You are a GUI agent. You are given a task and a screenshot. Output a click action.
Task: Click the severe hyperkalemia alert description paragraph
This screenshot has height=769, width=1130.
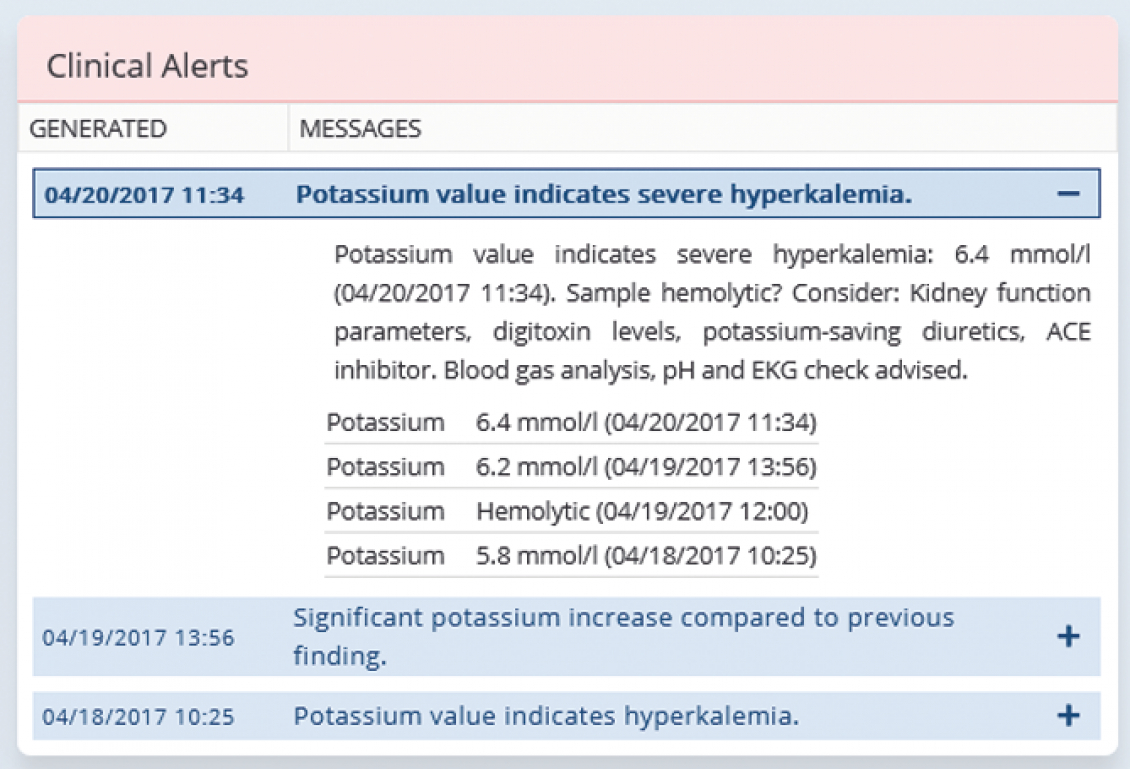point(712,312)
